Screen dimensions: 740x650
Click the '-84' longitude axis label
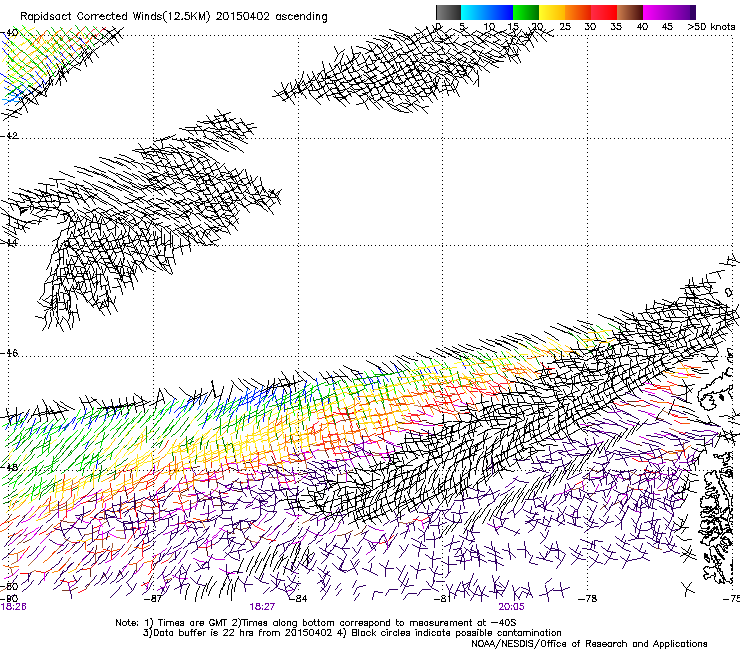click(x=298, y=599)
